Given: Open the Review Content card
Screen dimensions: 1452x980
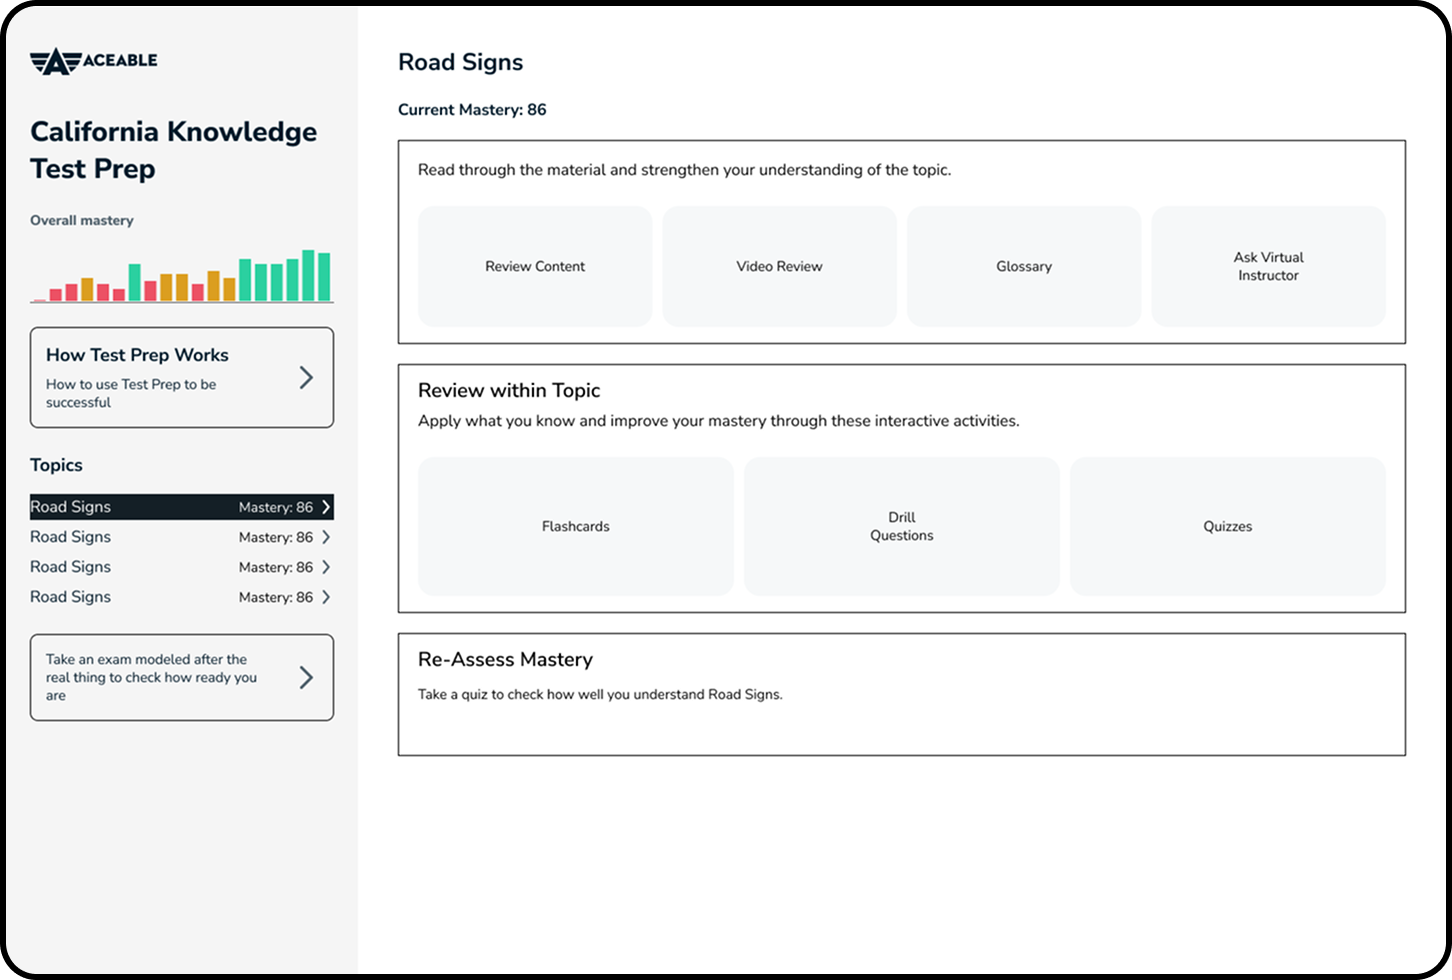Looking at the screenshot, I should point(534,266).
